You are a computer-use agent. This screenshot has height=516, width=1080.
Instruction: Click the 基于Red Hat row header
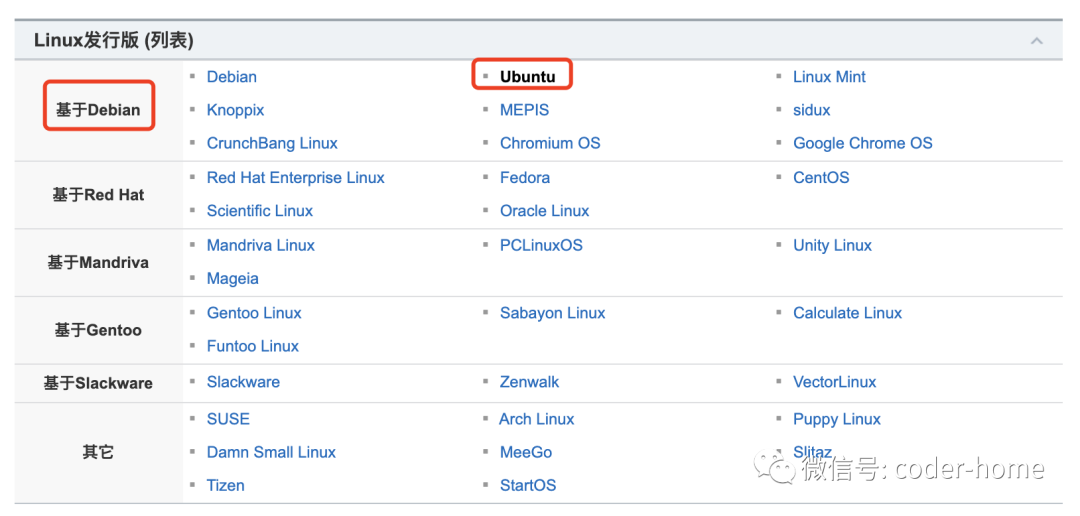[x=98, y=195]
